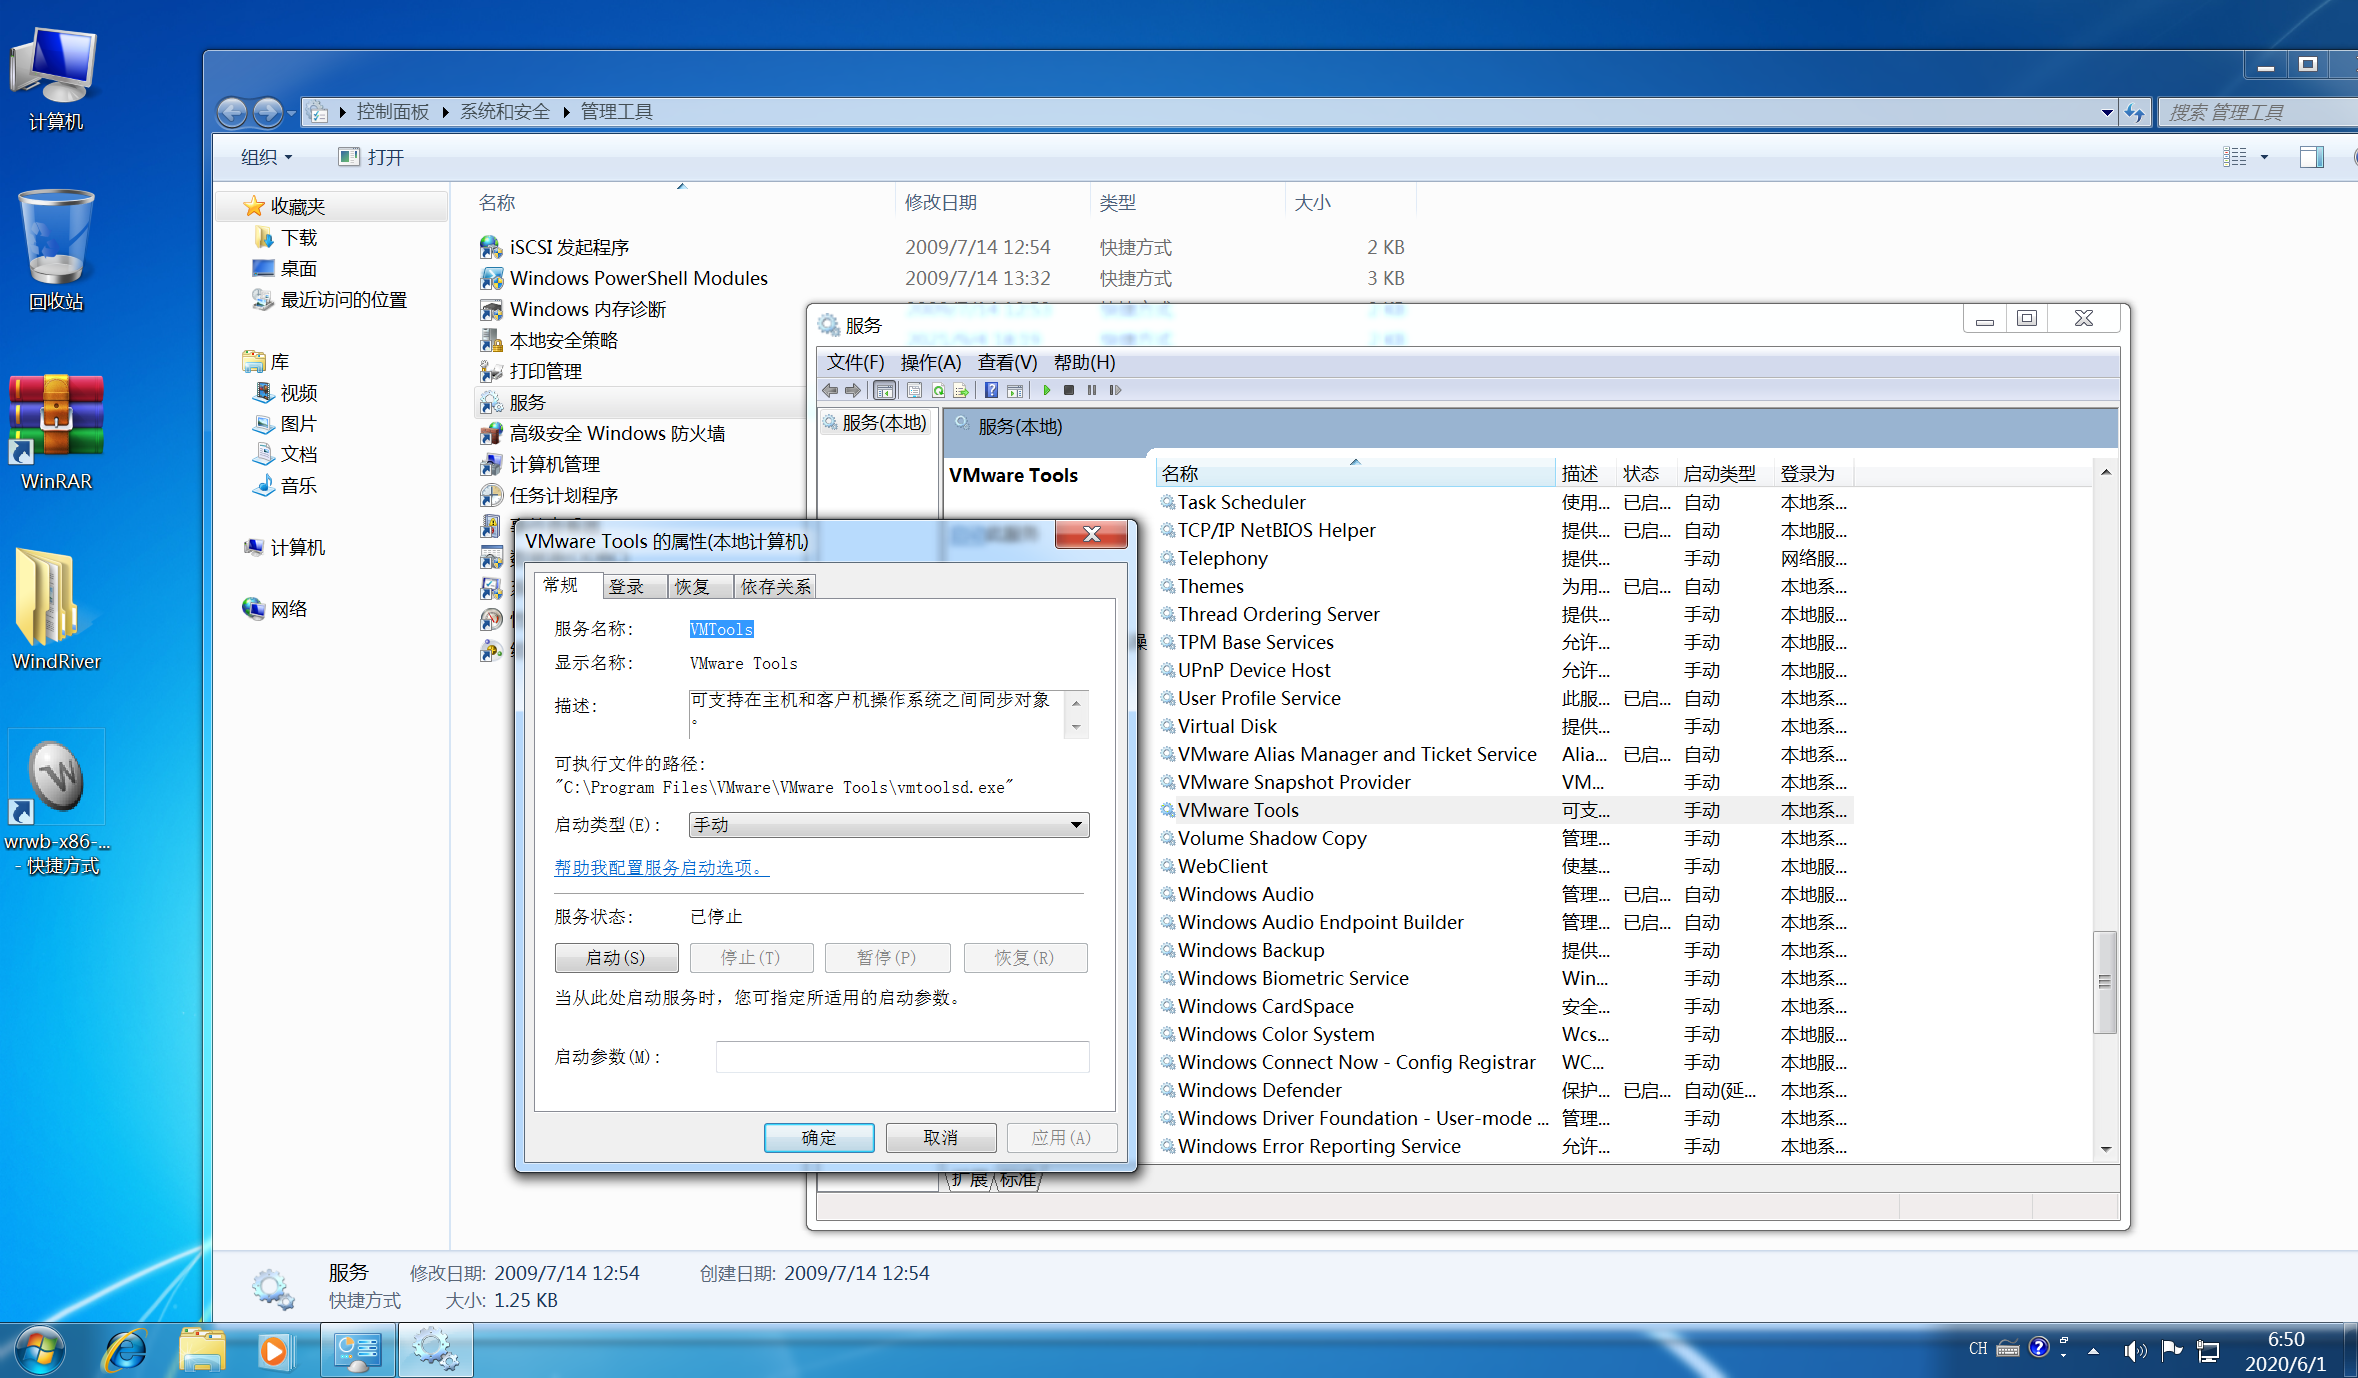Screen dimensions: 2358x1378
Task: Click the blue Help question-mark toolbar icon
Action: 991,390
